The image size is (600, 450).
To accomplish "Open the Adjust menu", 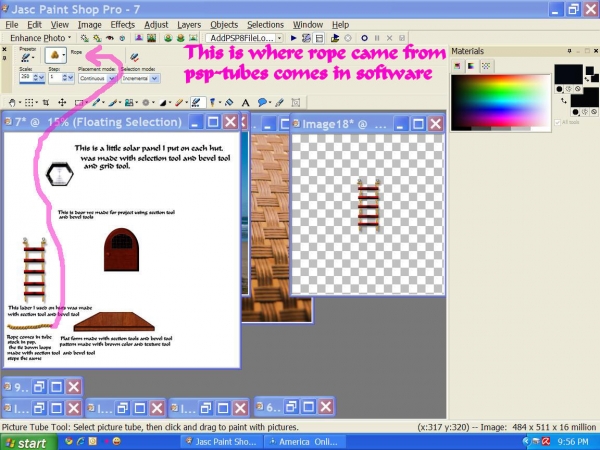I will pos(156,25).
